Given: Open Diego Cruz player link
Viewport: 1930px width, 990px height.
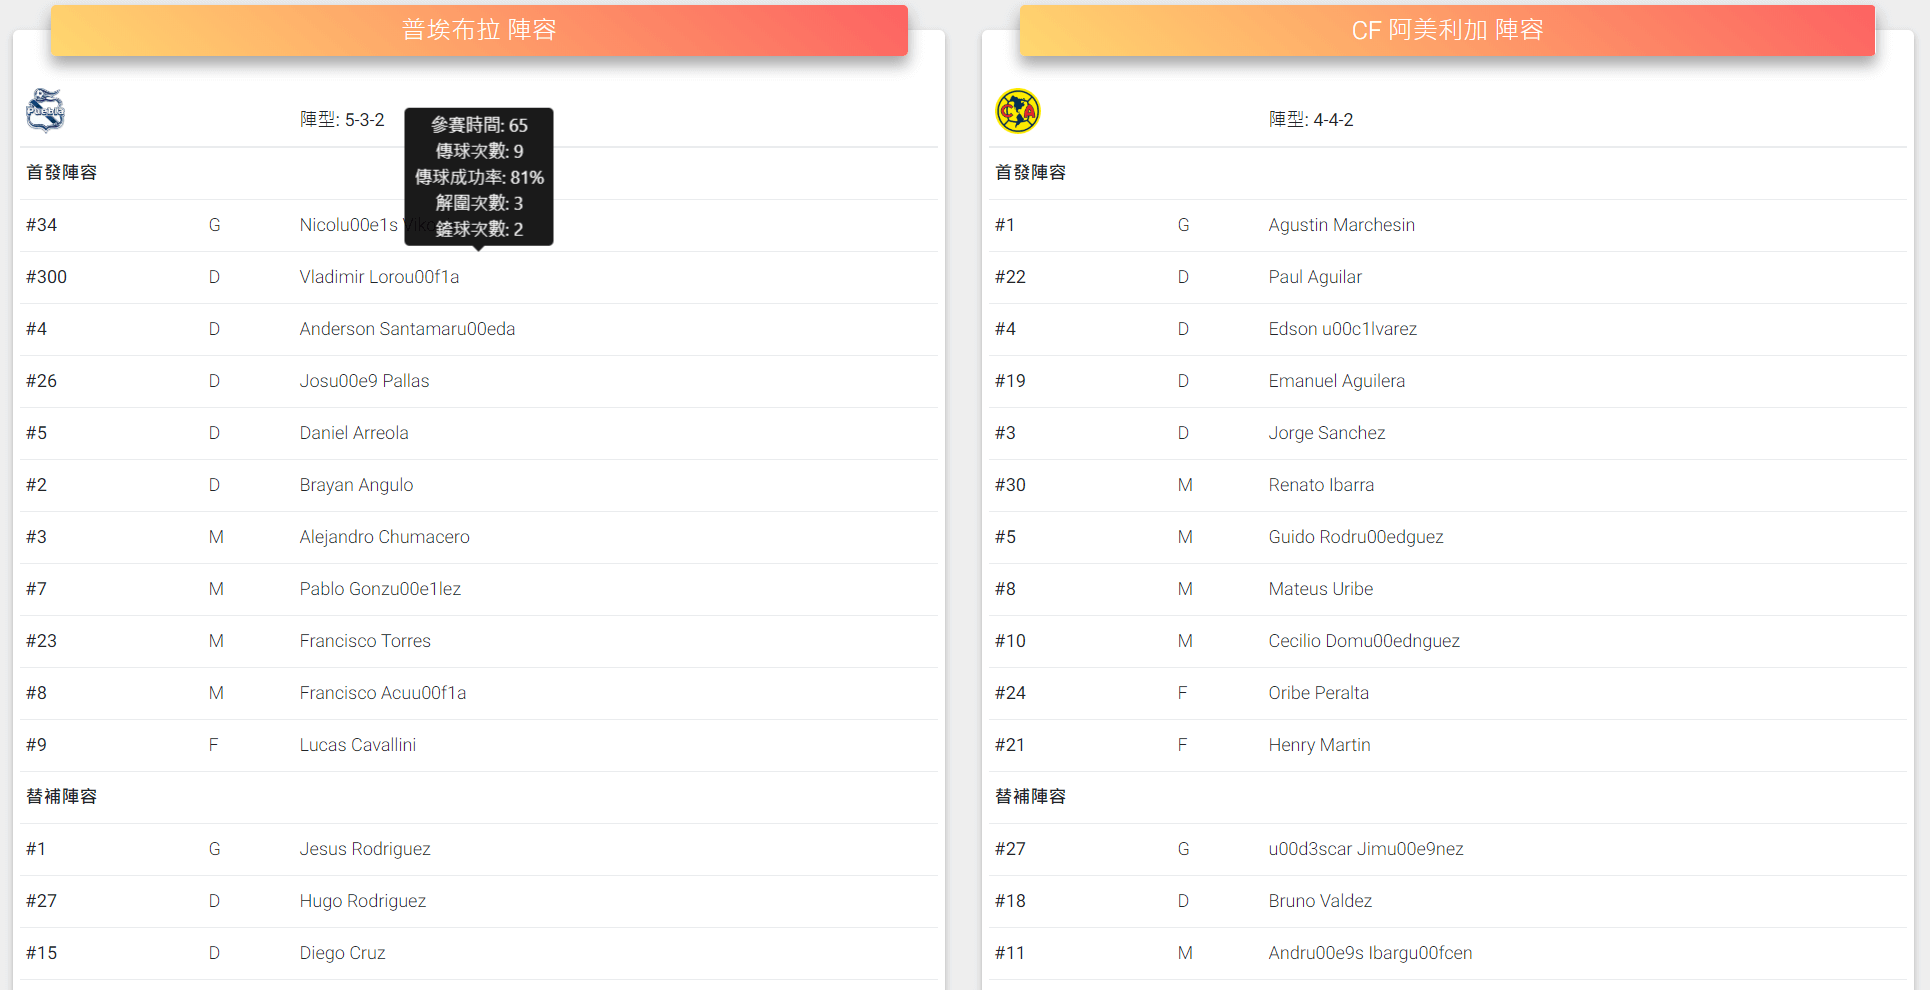Looking at the screenshot, I should [x=342, y=953].
